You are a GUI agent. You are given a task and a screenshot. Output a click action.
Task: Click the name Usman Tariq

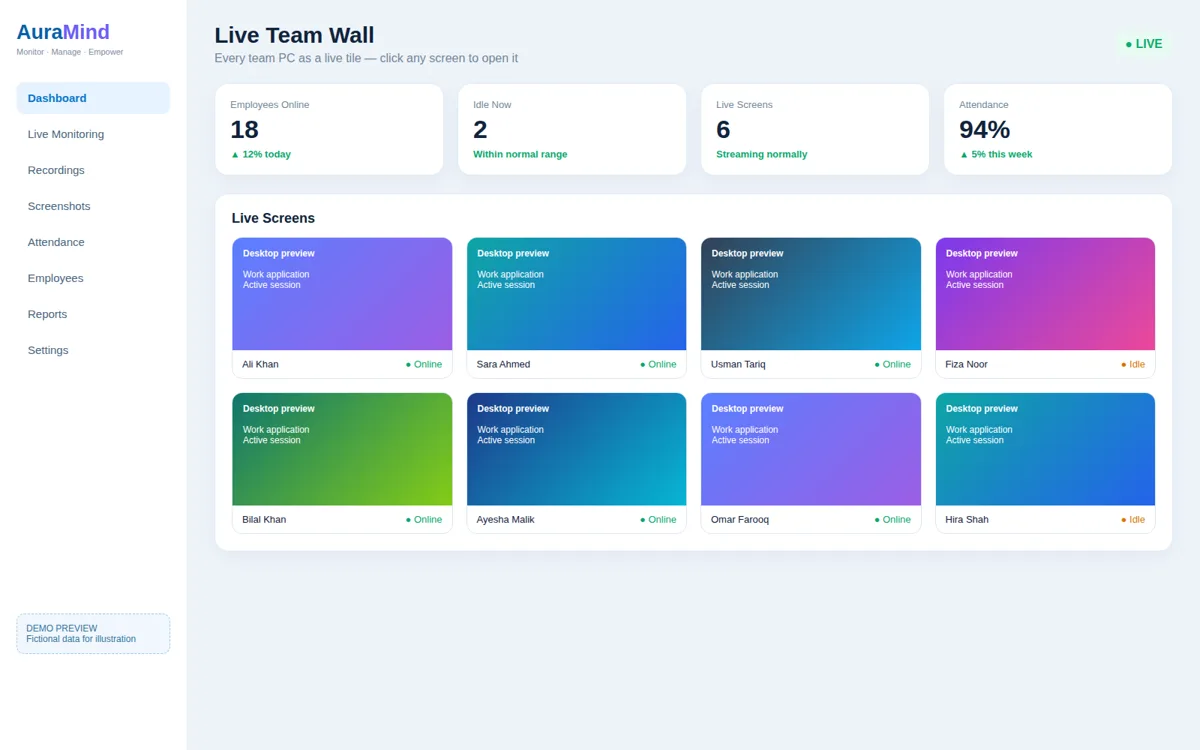click(x=738, y=364)
